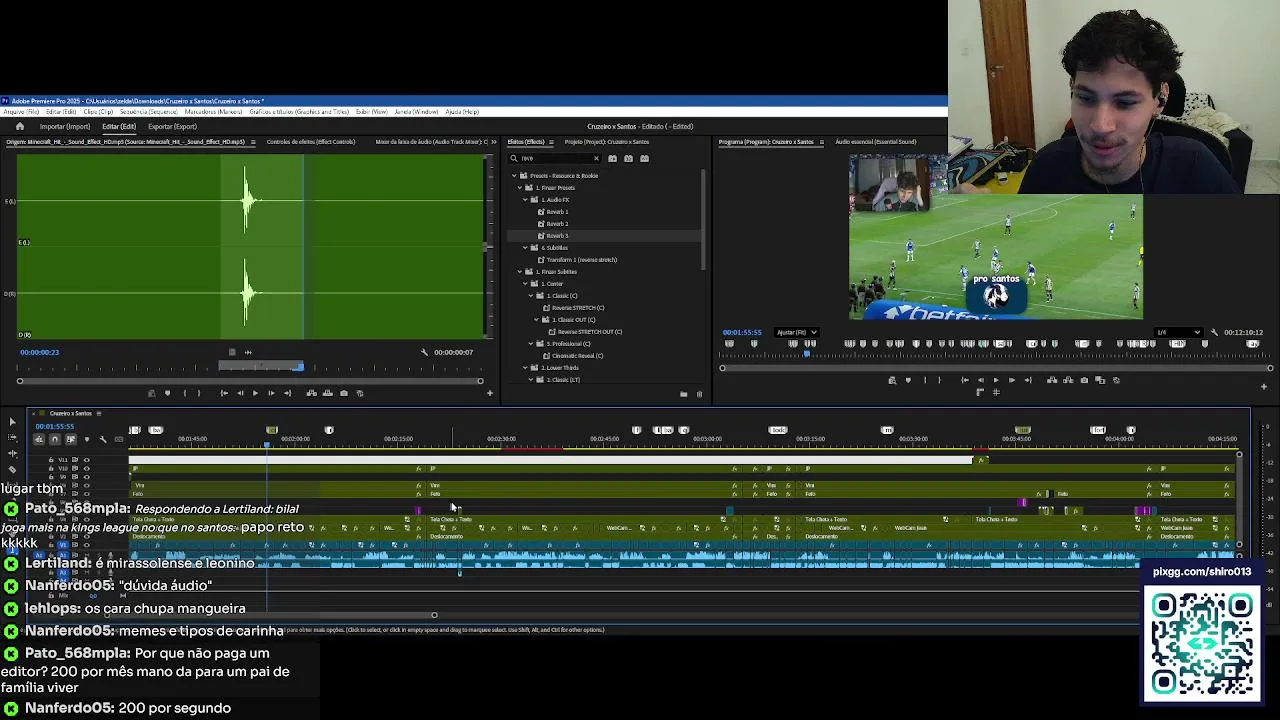Image resolution: width=1280 pixels, height=720 pixels.
Task: Go to In point in Source monitor
Action: pos(223,393)
